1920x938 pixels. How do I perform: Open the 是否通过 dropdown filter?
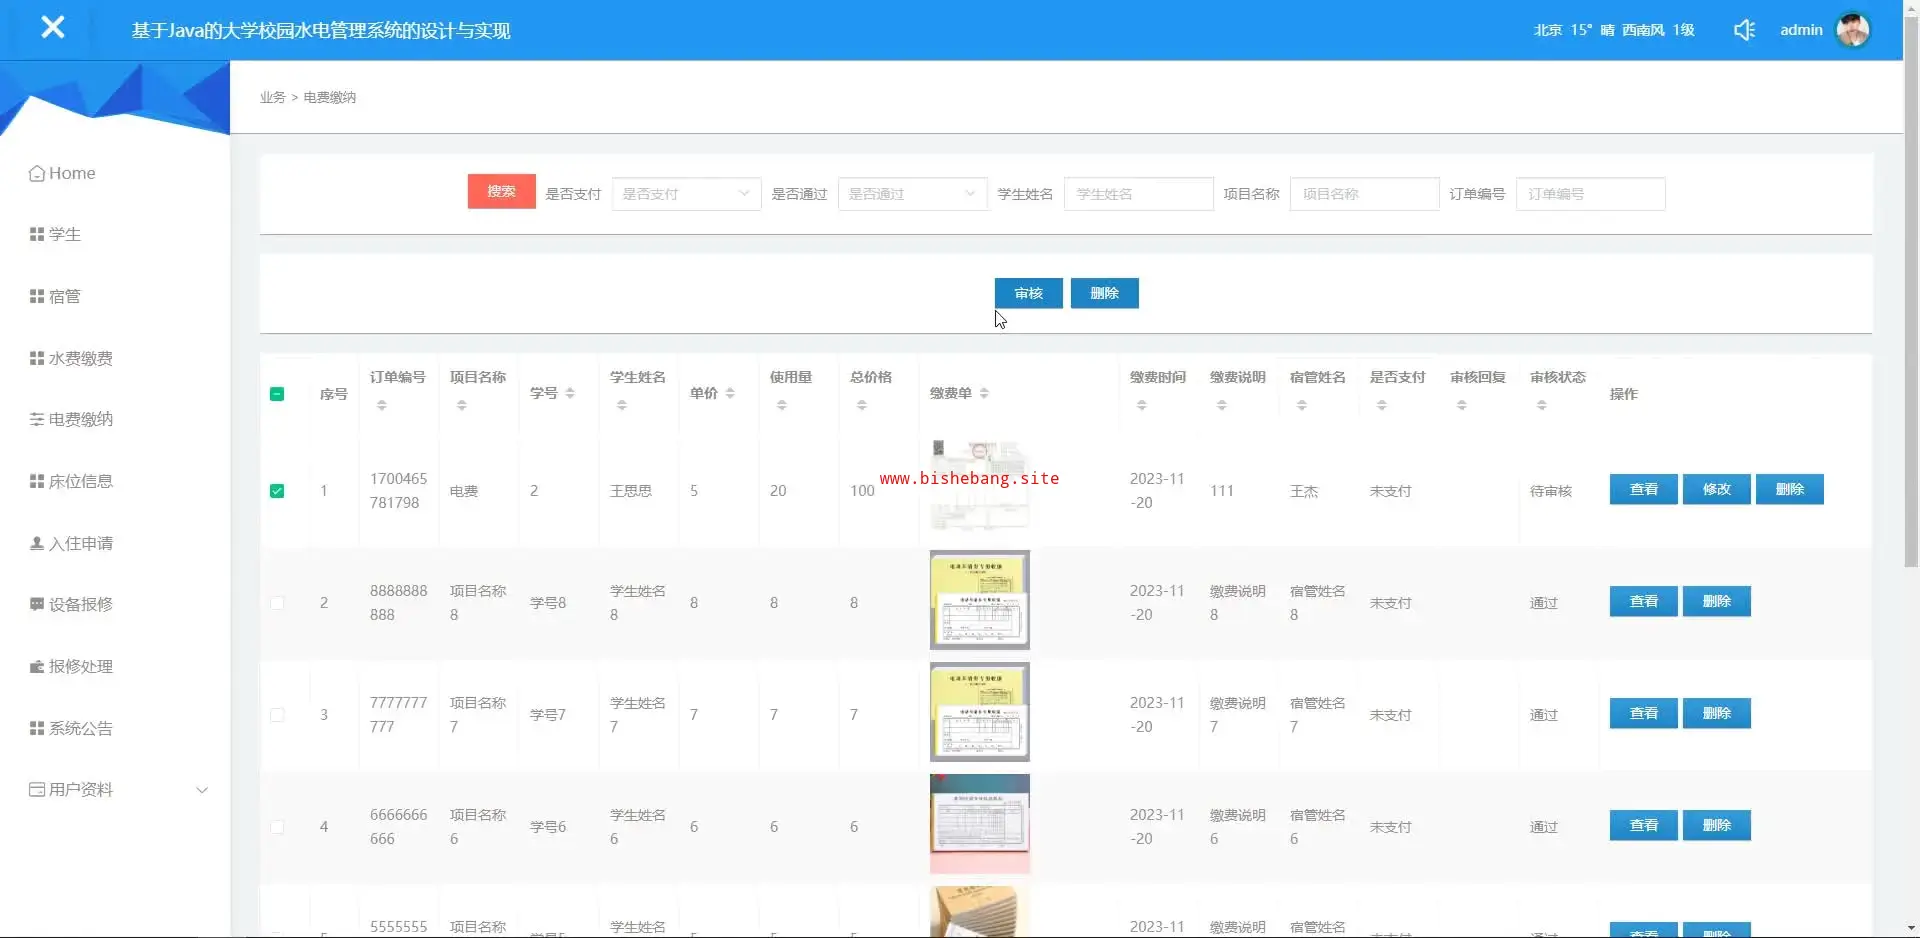click(912, 194)
